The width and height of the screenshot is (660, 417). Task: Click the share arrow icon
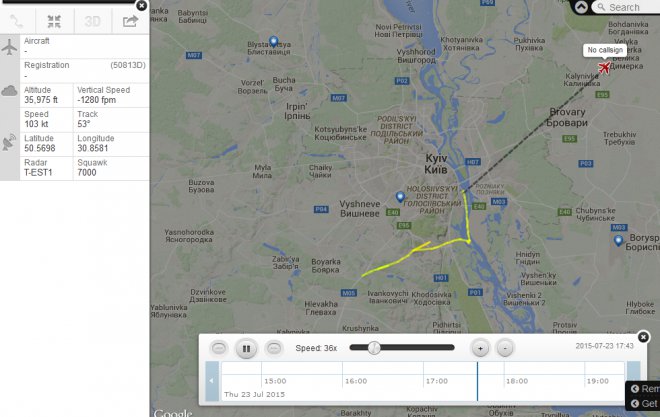130,21
